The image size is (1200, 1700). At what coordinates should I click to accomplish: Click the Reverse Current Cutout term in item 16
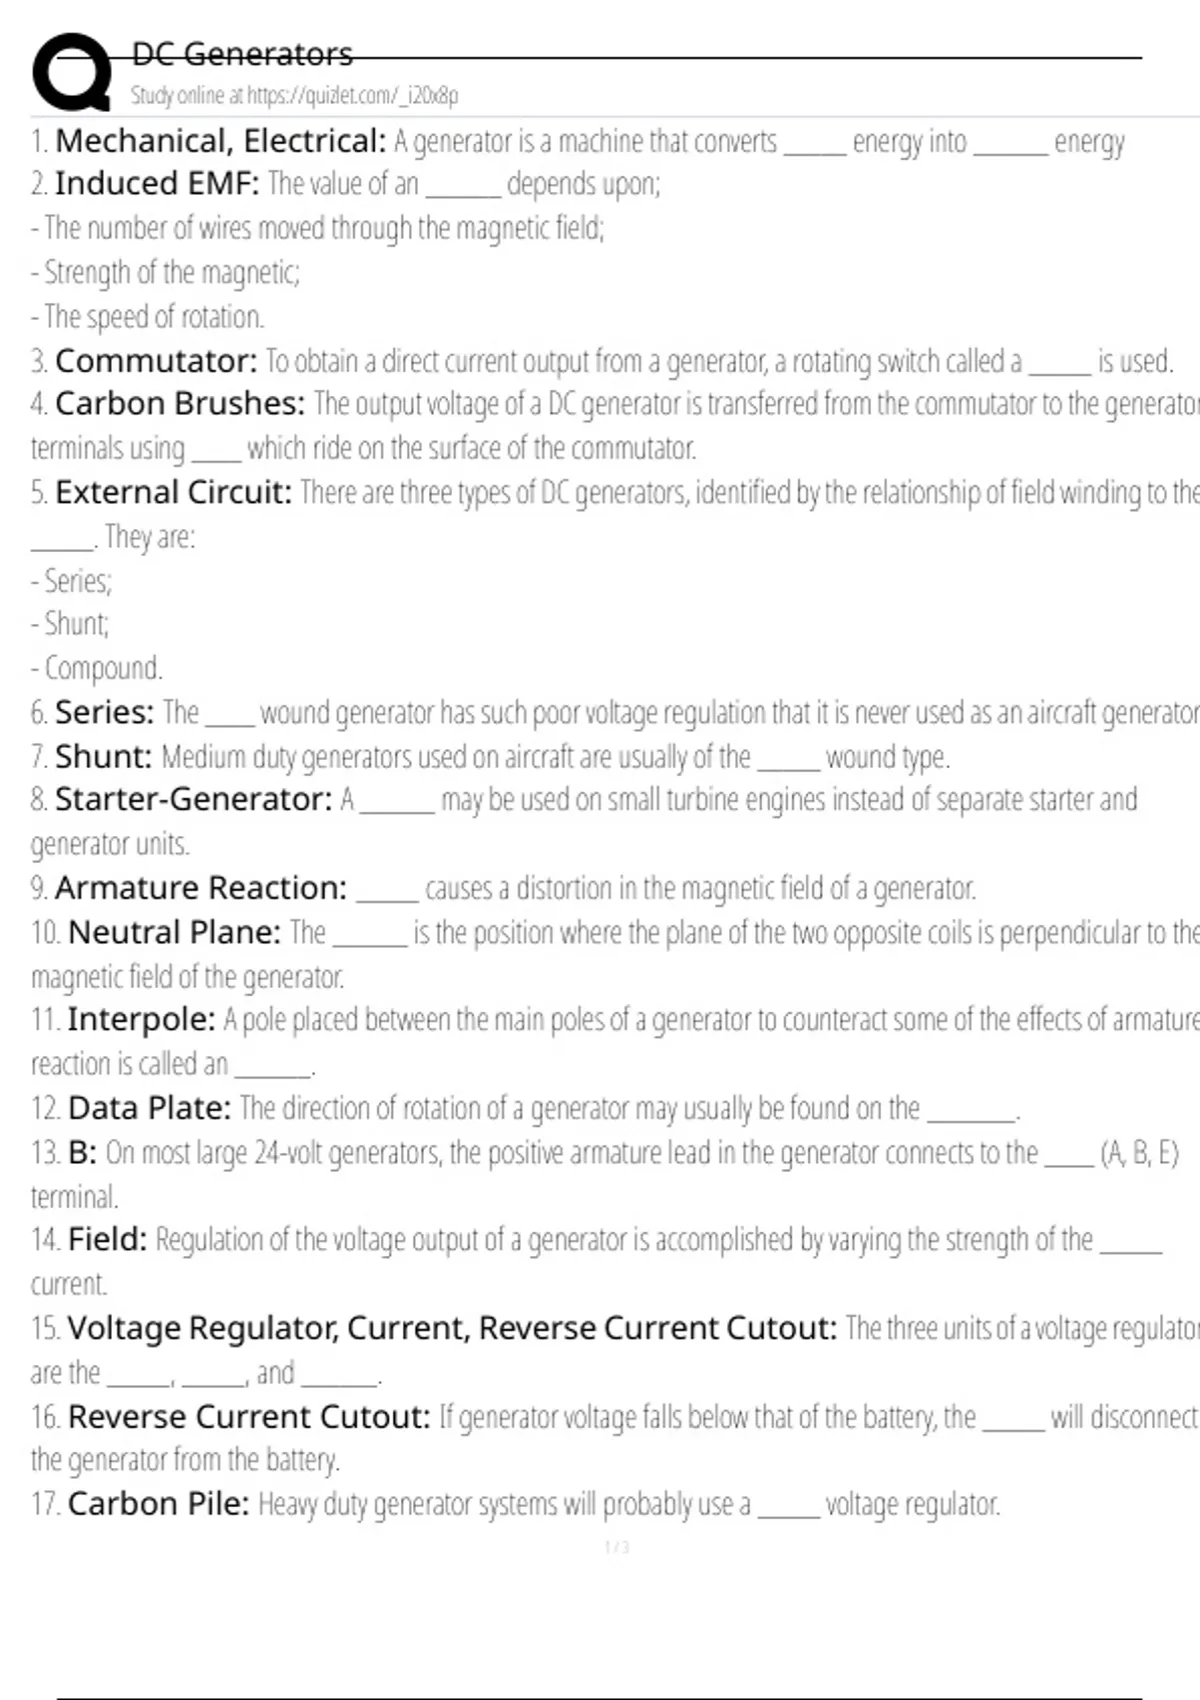[249, 1417]
